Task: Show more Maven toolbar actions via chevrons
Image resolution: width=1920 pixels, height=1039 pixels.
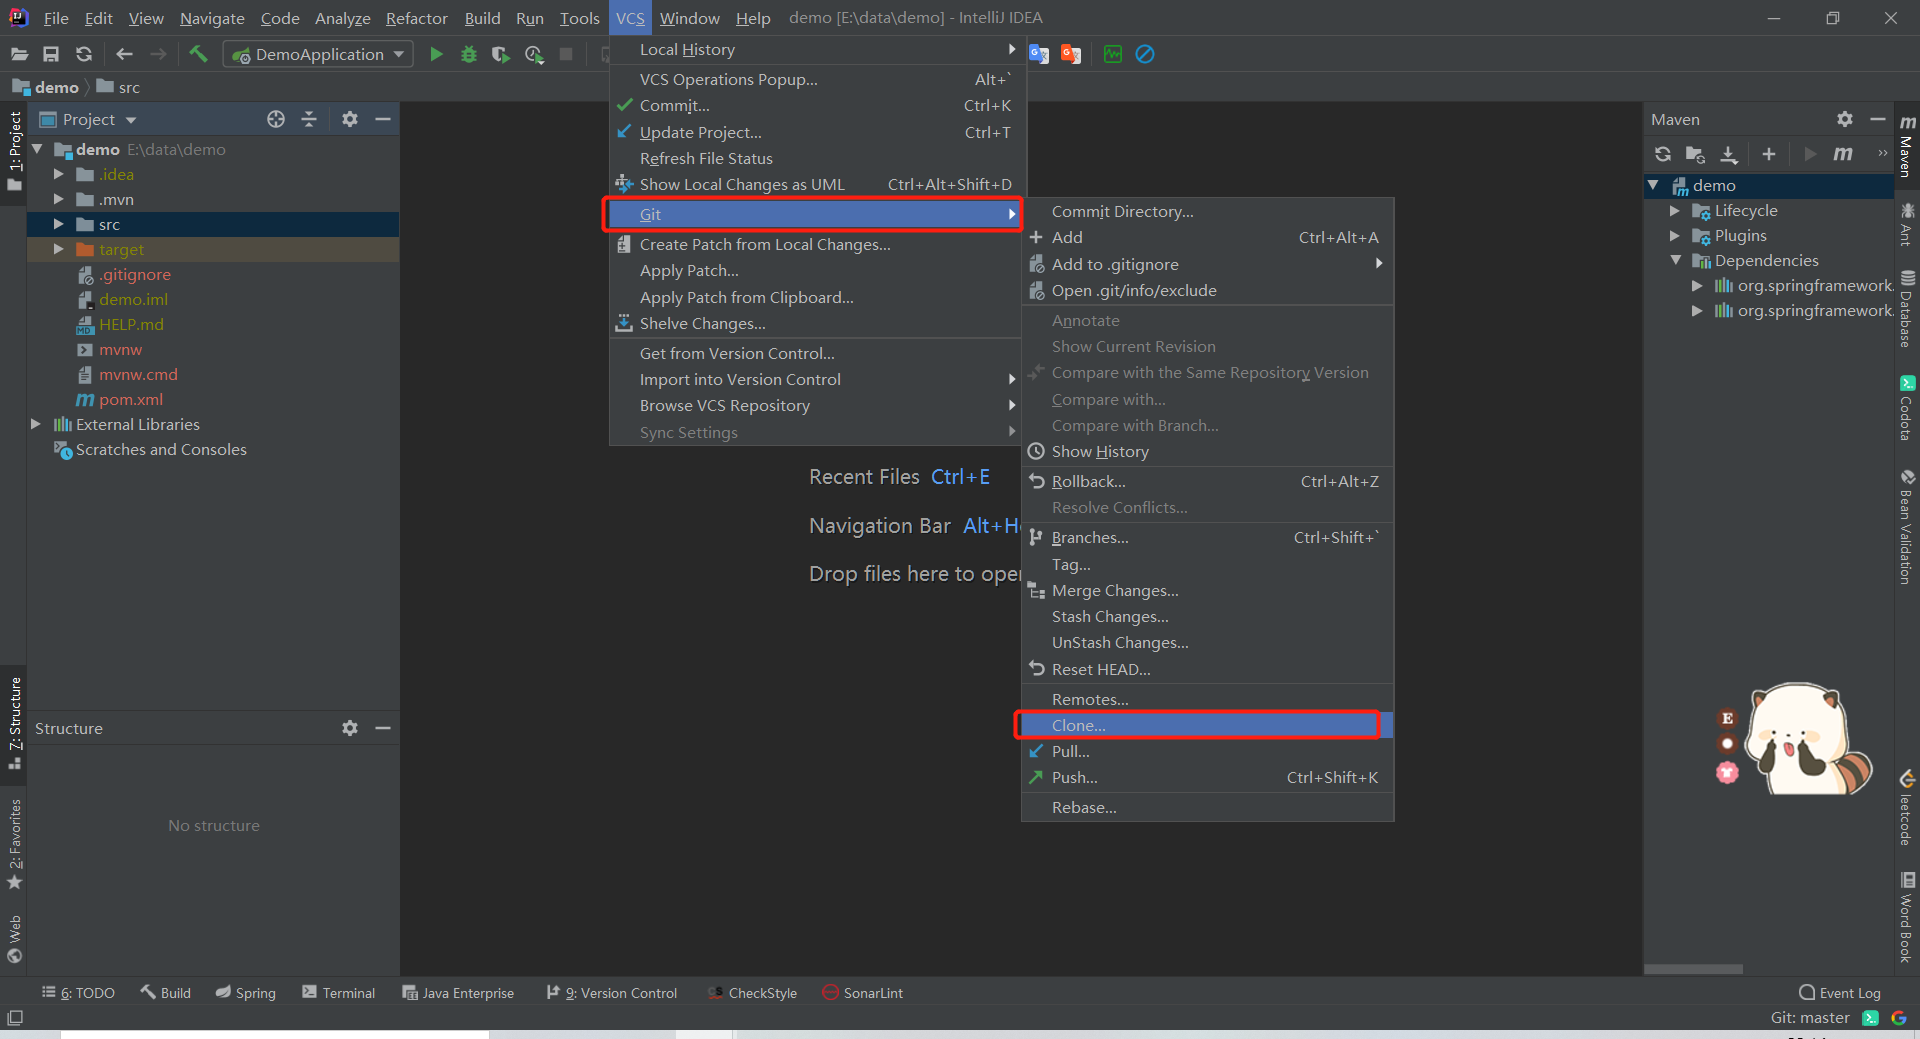Action: point(1882,154)
